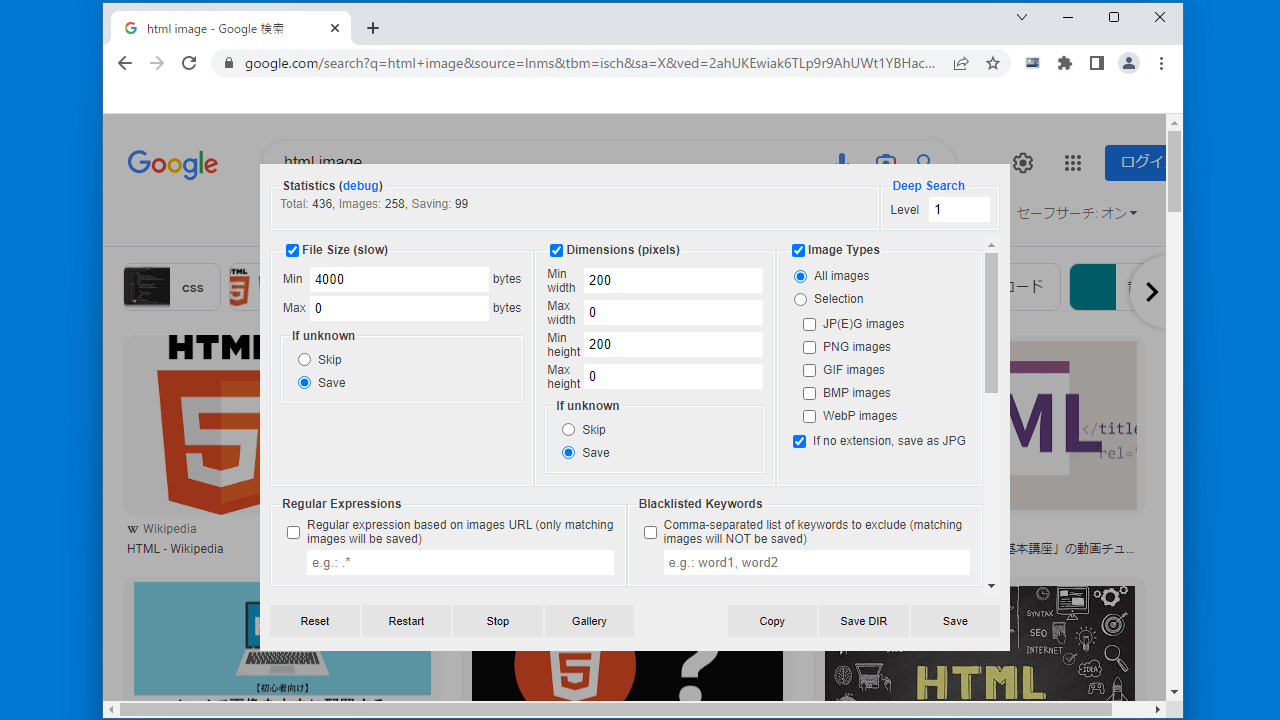Click the page vertical scrollbar thumb

[1175, 171]
